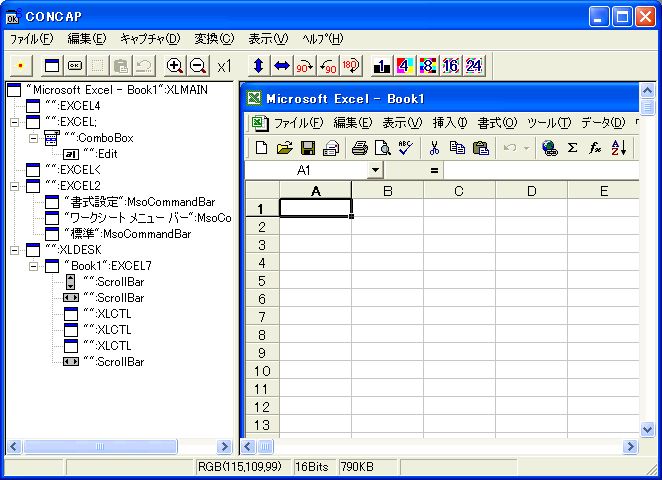
Task: Rotate 90 degrees clockwise icon
Action: pyautogui.click(x=305, y=66)
